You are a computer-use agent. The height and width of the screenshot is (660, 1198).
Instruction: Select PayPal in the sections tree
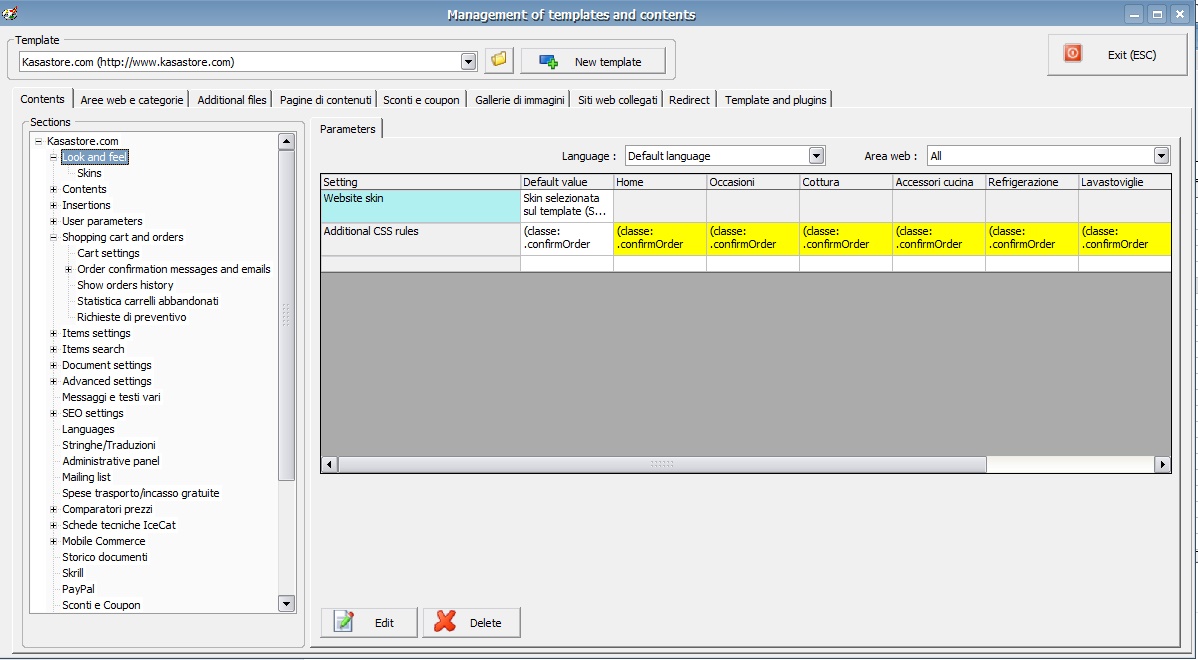78,589
